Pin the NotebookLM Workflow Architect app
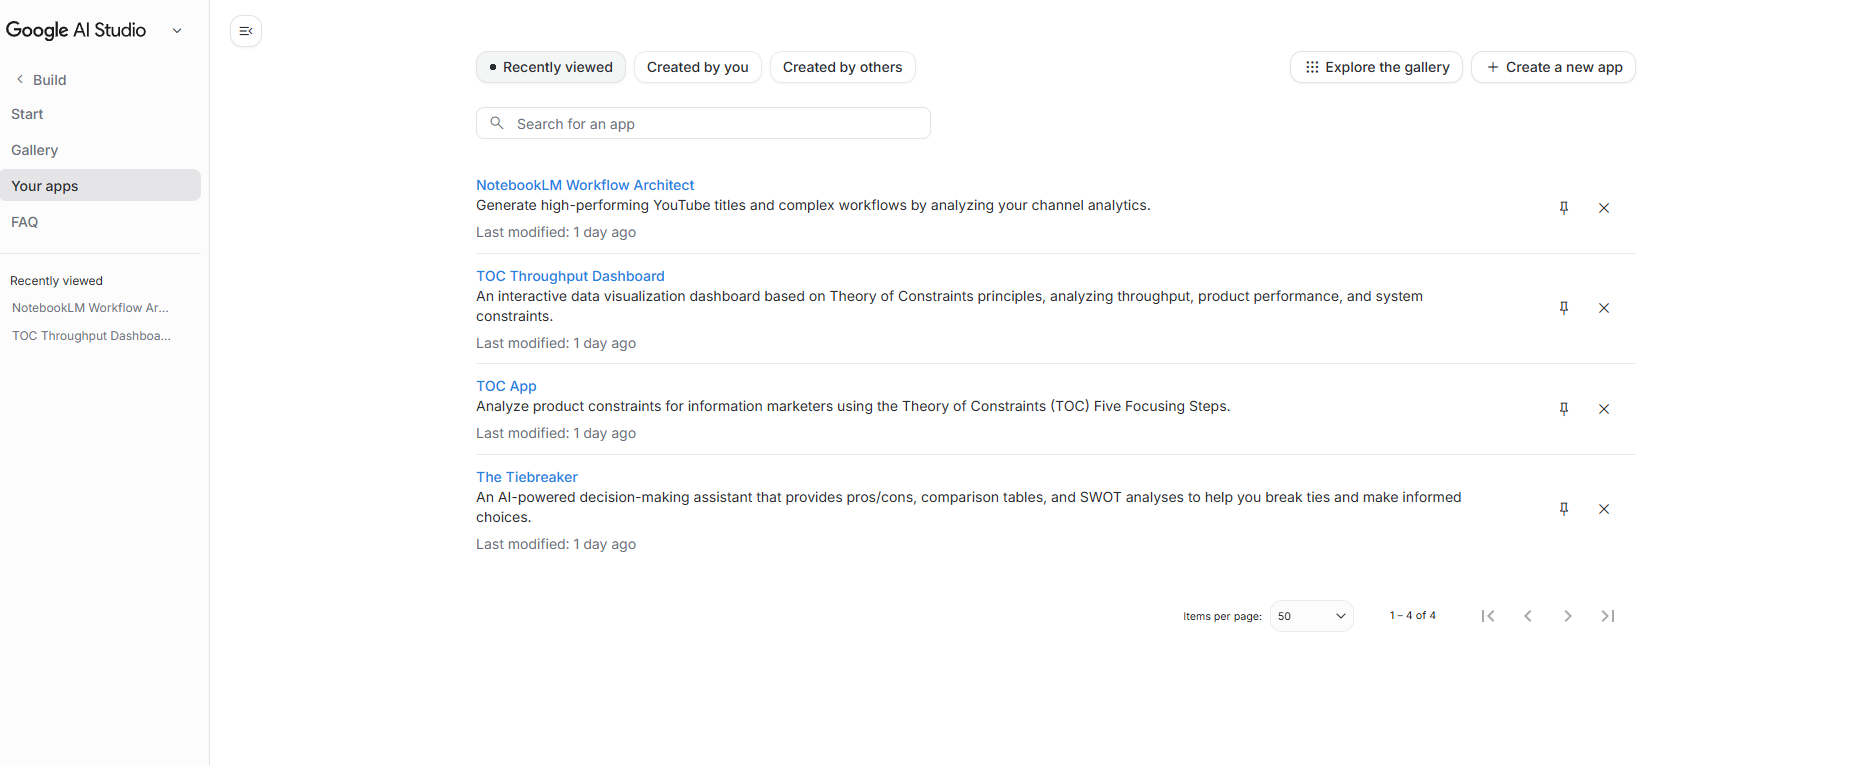Image resolution: width=1862 pixels, height=765 pixels. [1564, 208]
